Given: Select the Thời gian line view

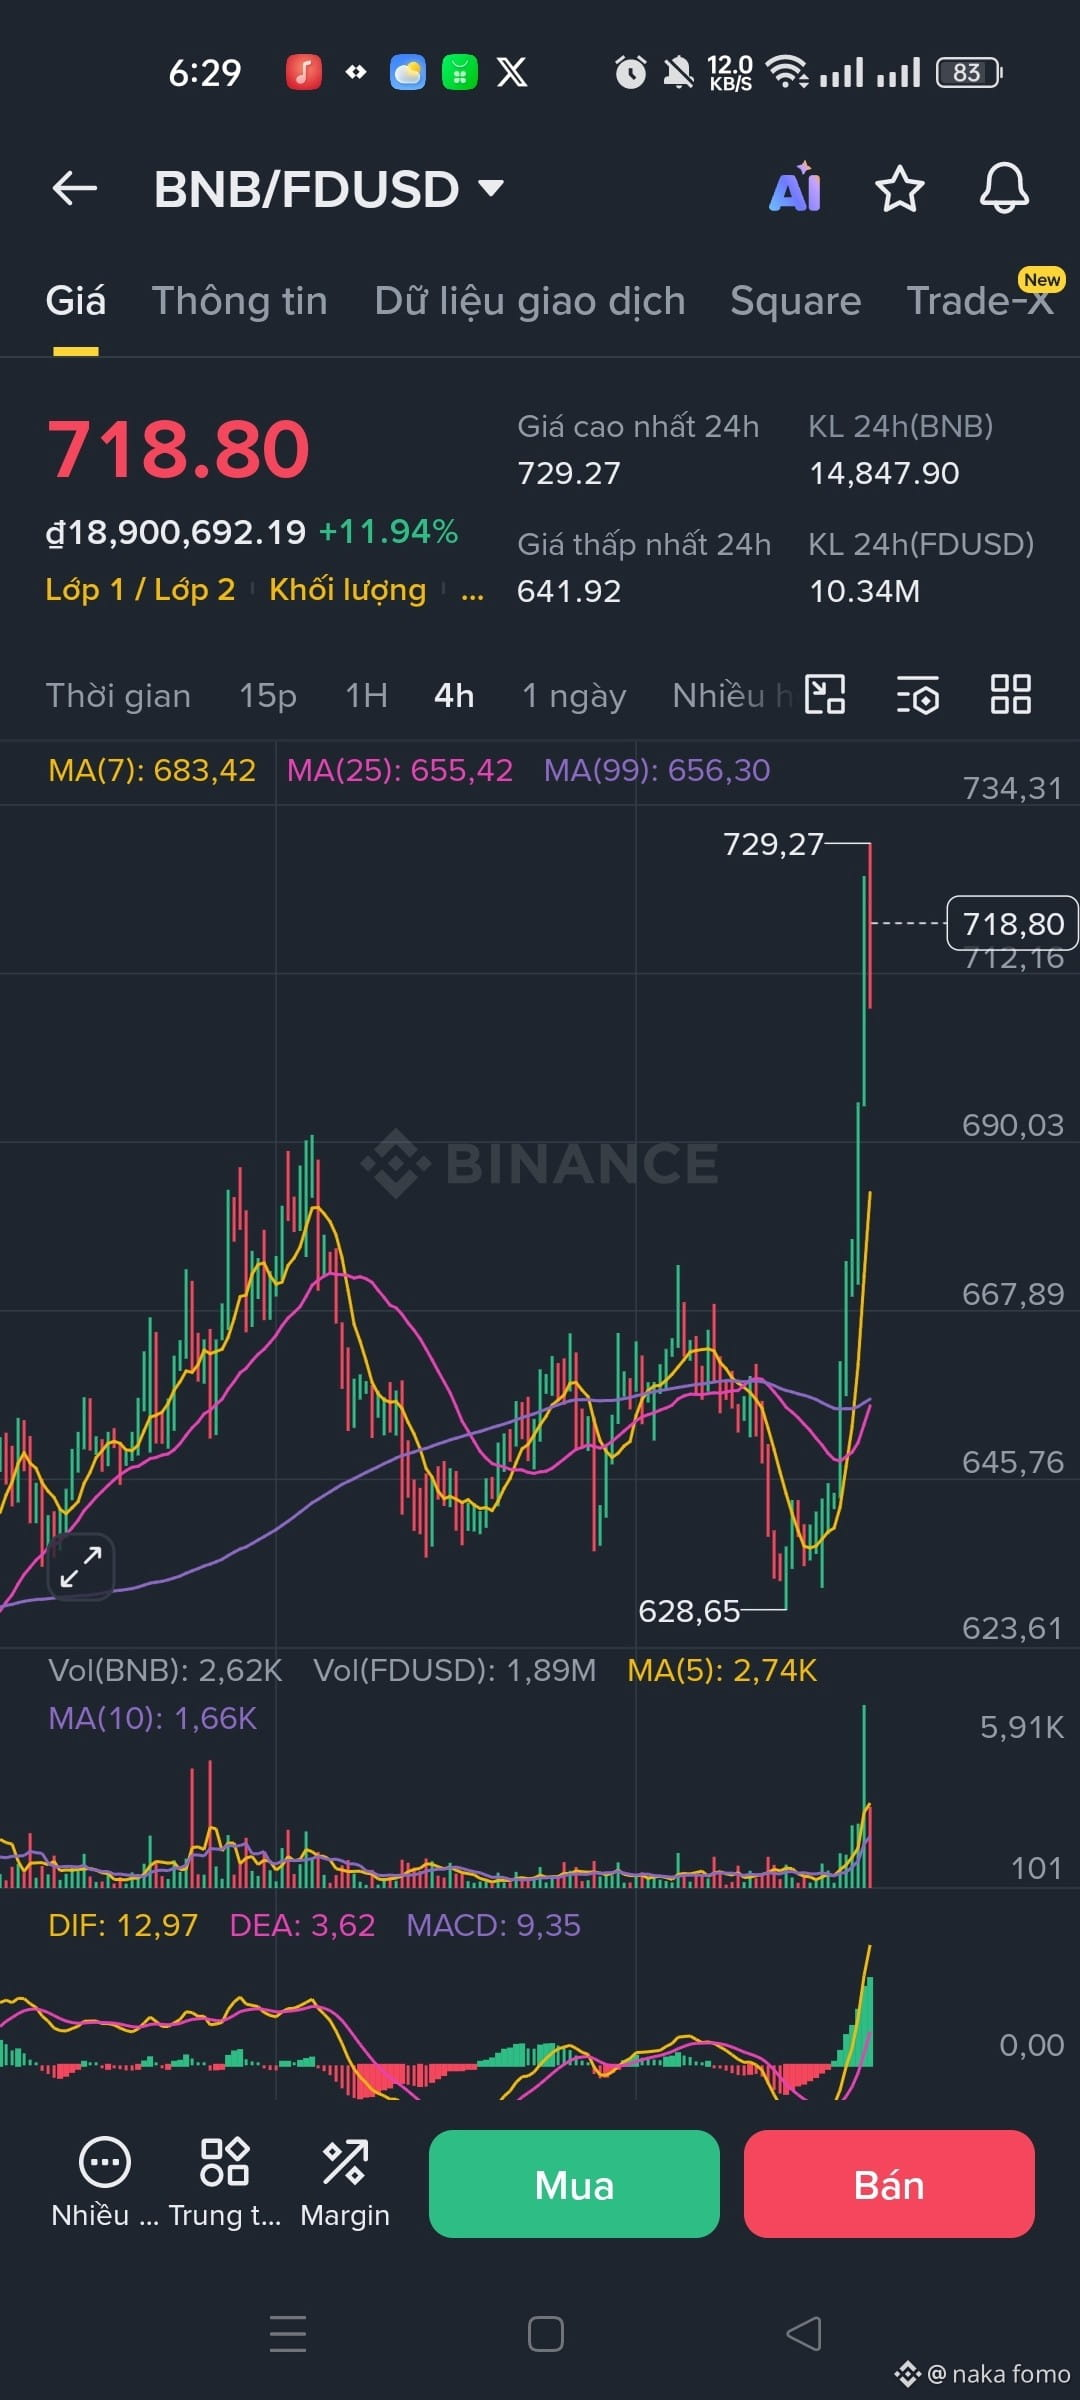Looking at the screenshot, I should [118, 695].
